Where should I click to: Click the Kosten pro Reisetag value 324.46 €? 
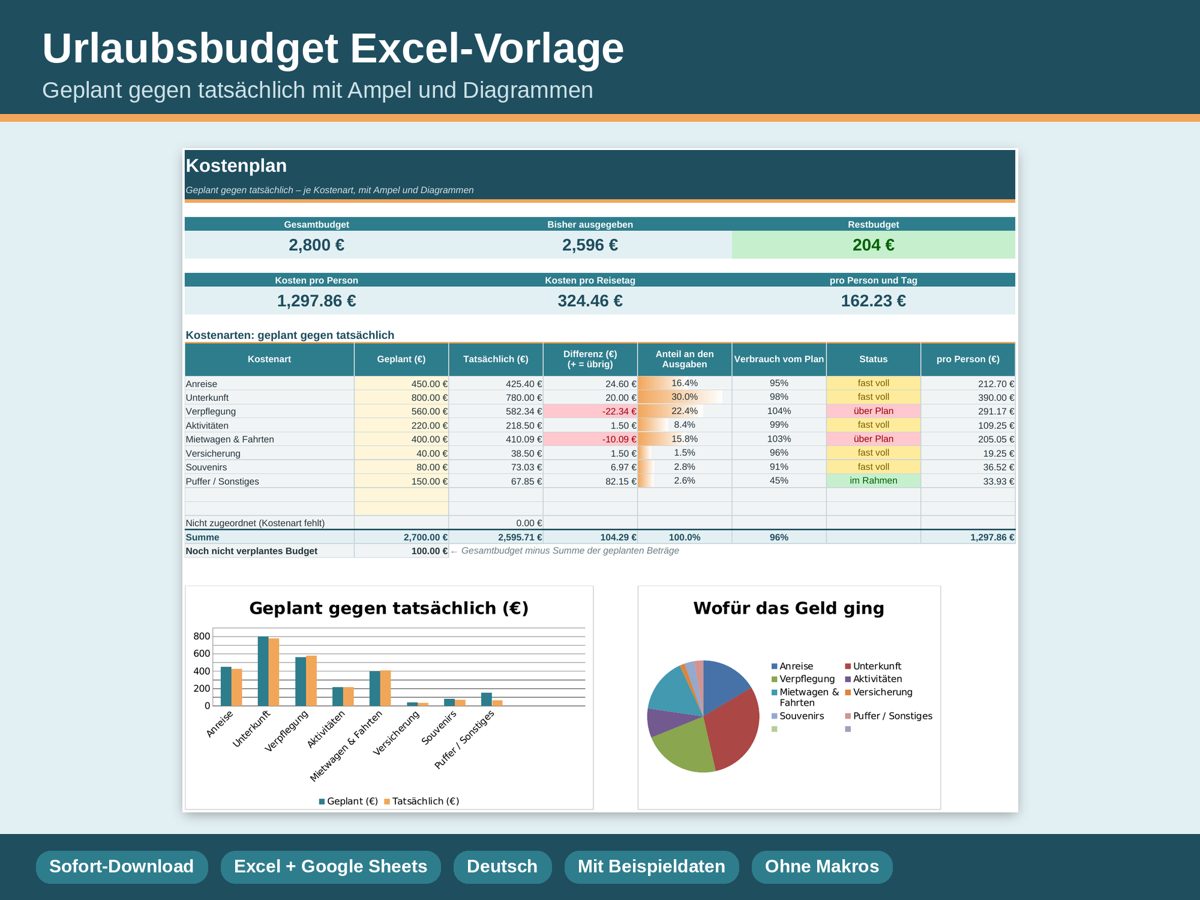click(x=590, y=301)
